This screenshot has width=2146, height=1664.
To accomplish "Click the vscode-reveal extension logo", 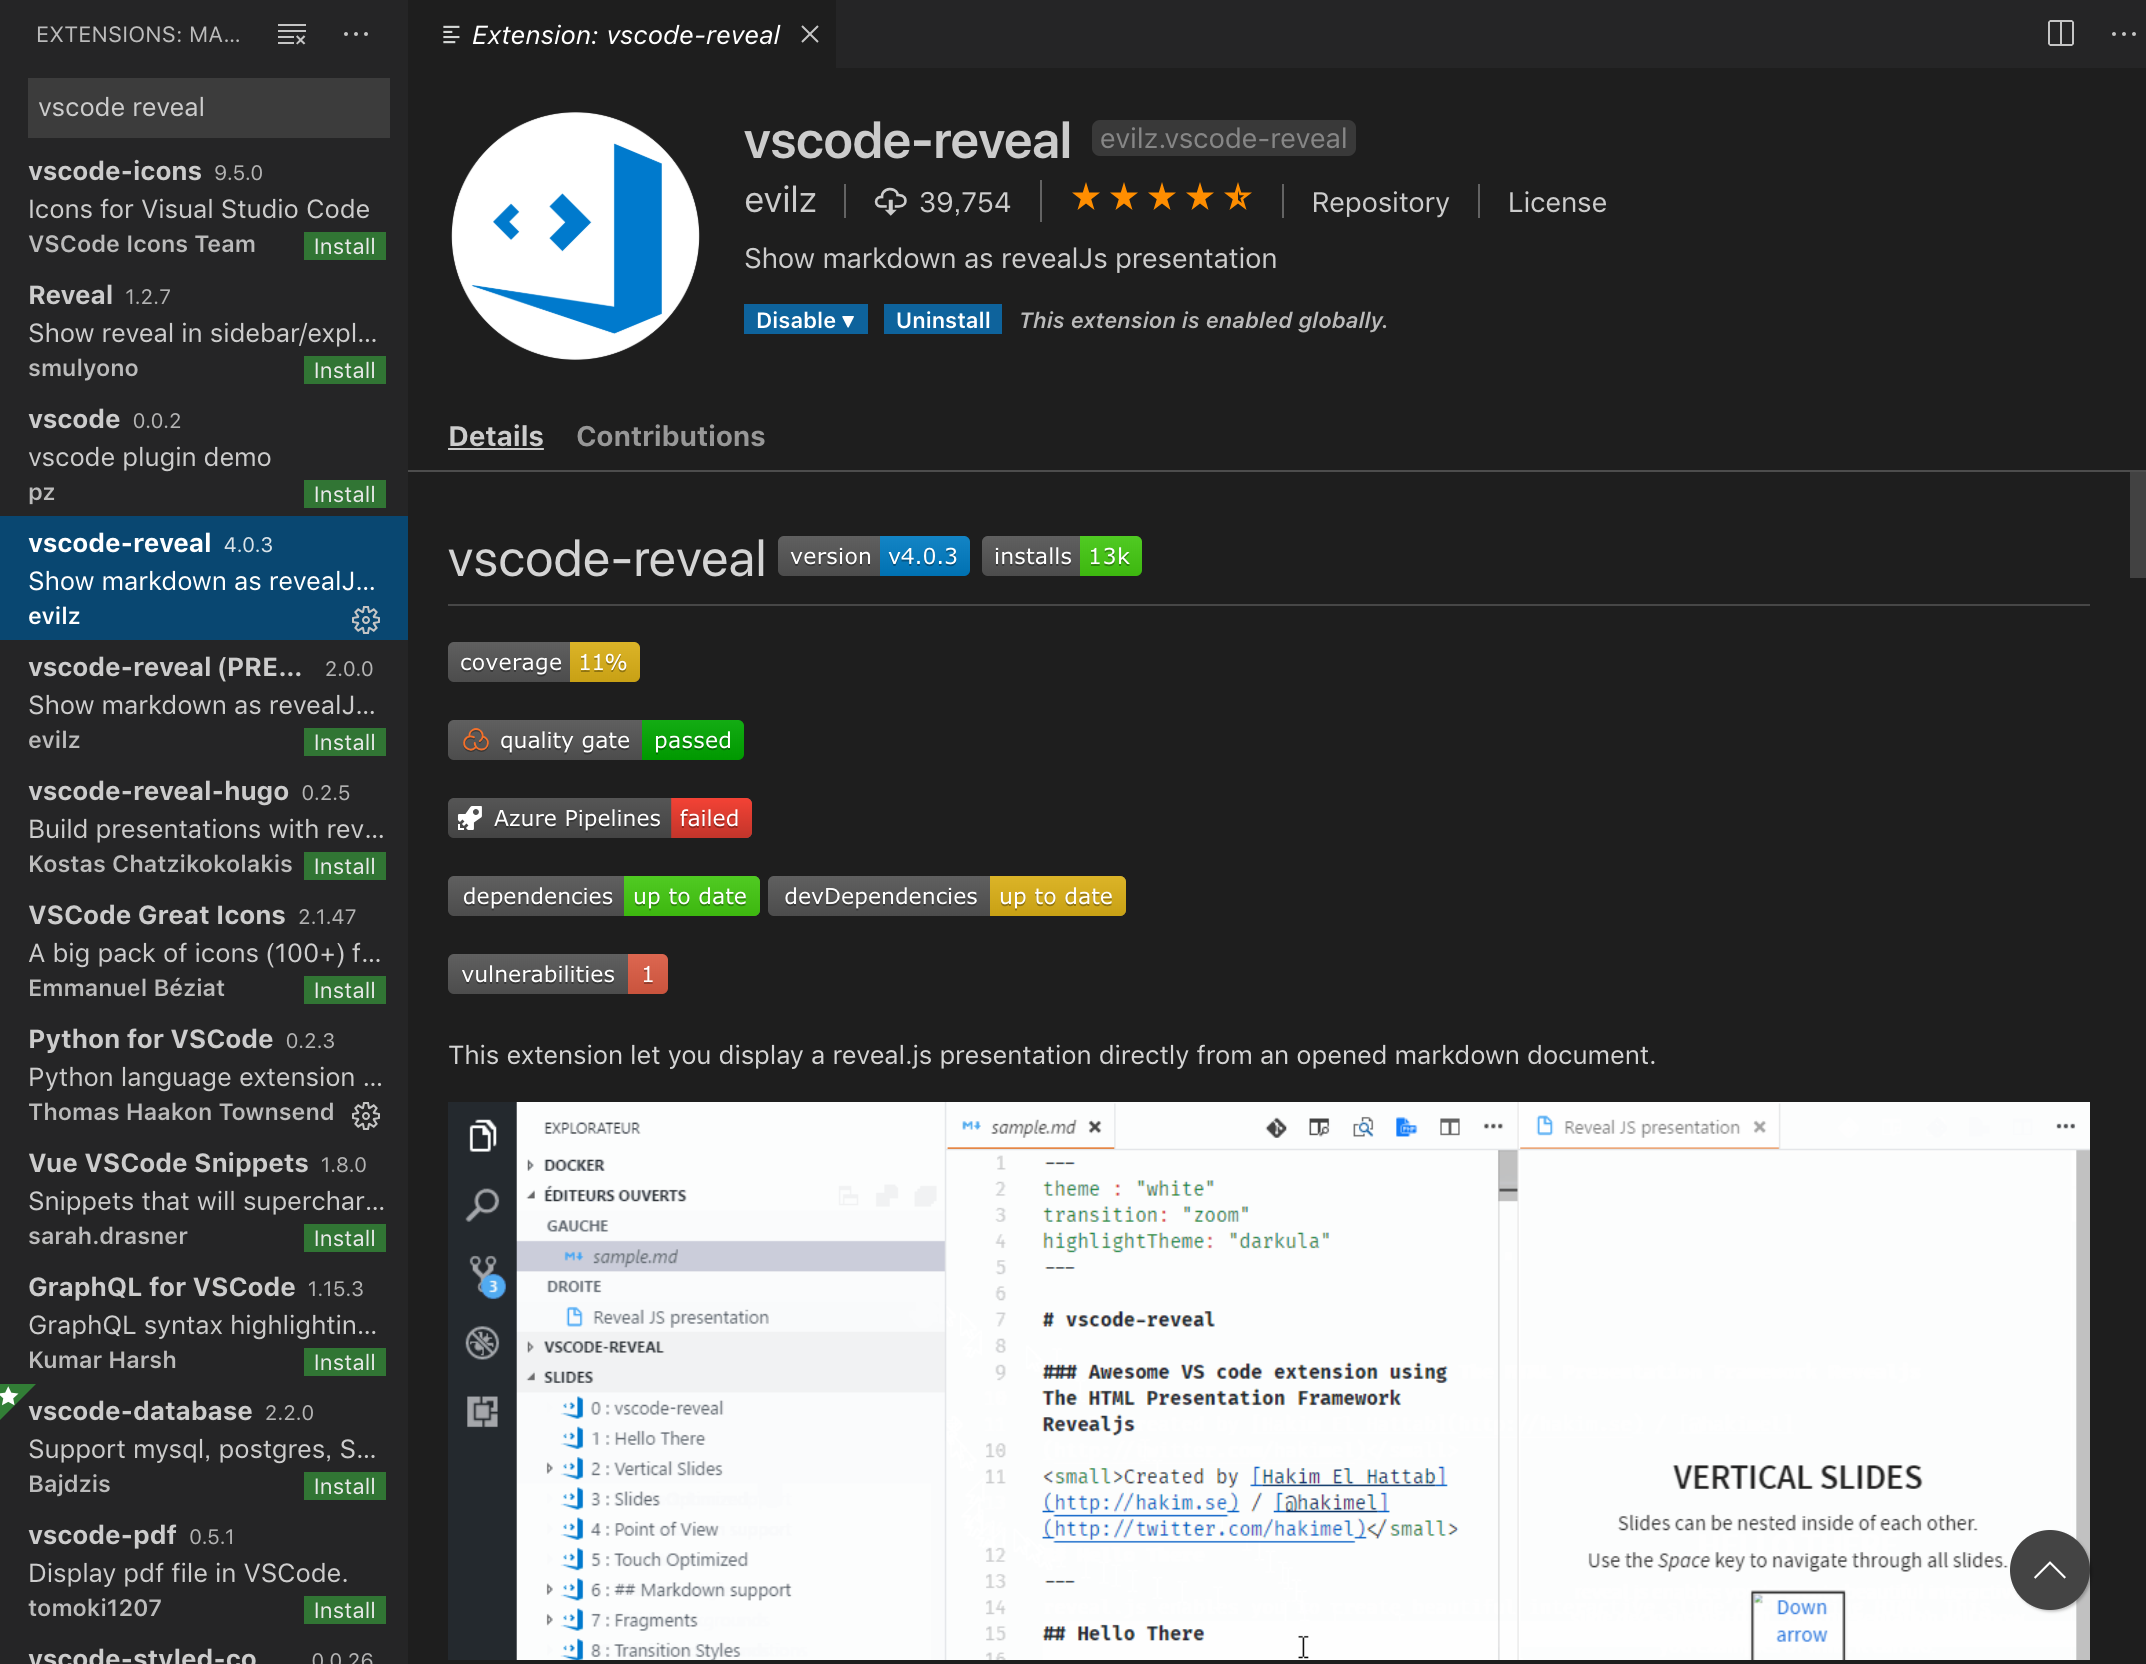I will coord(575,236).
